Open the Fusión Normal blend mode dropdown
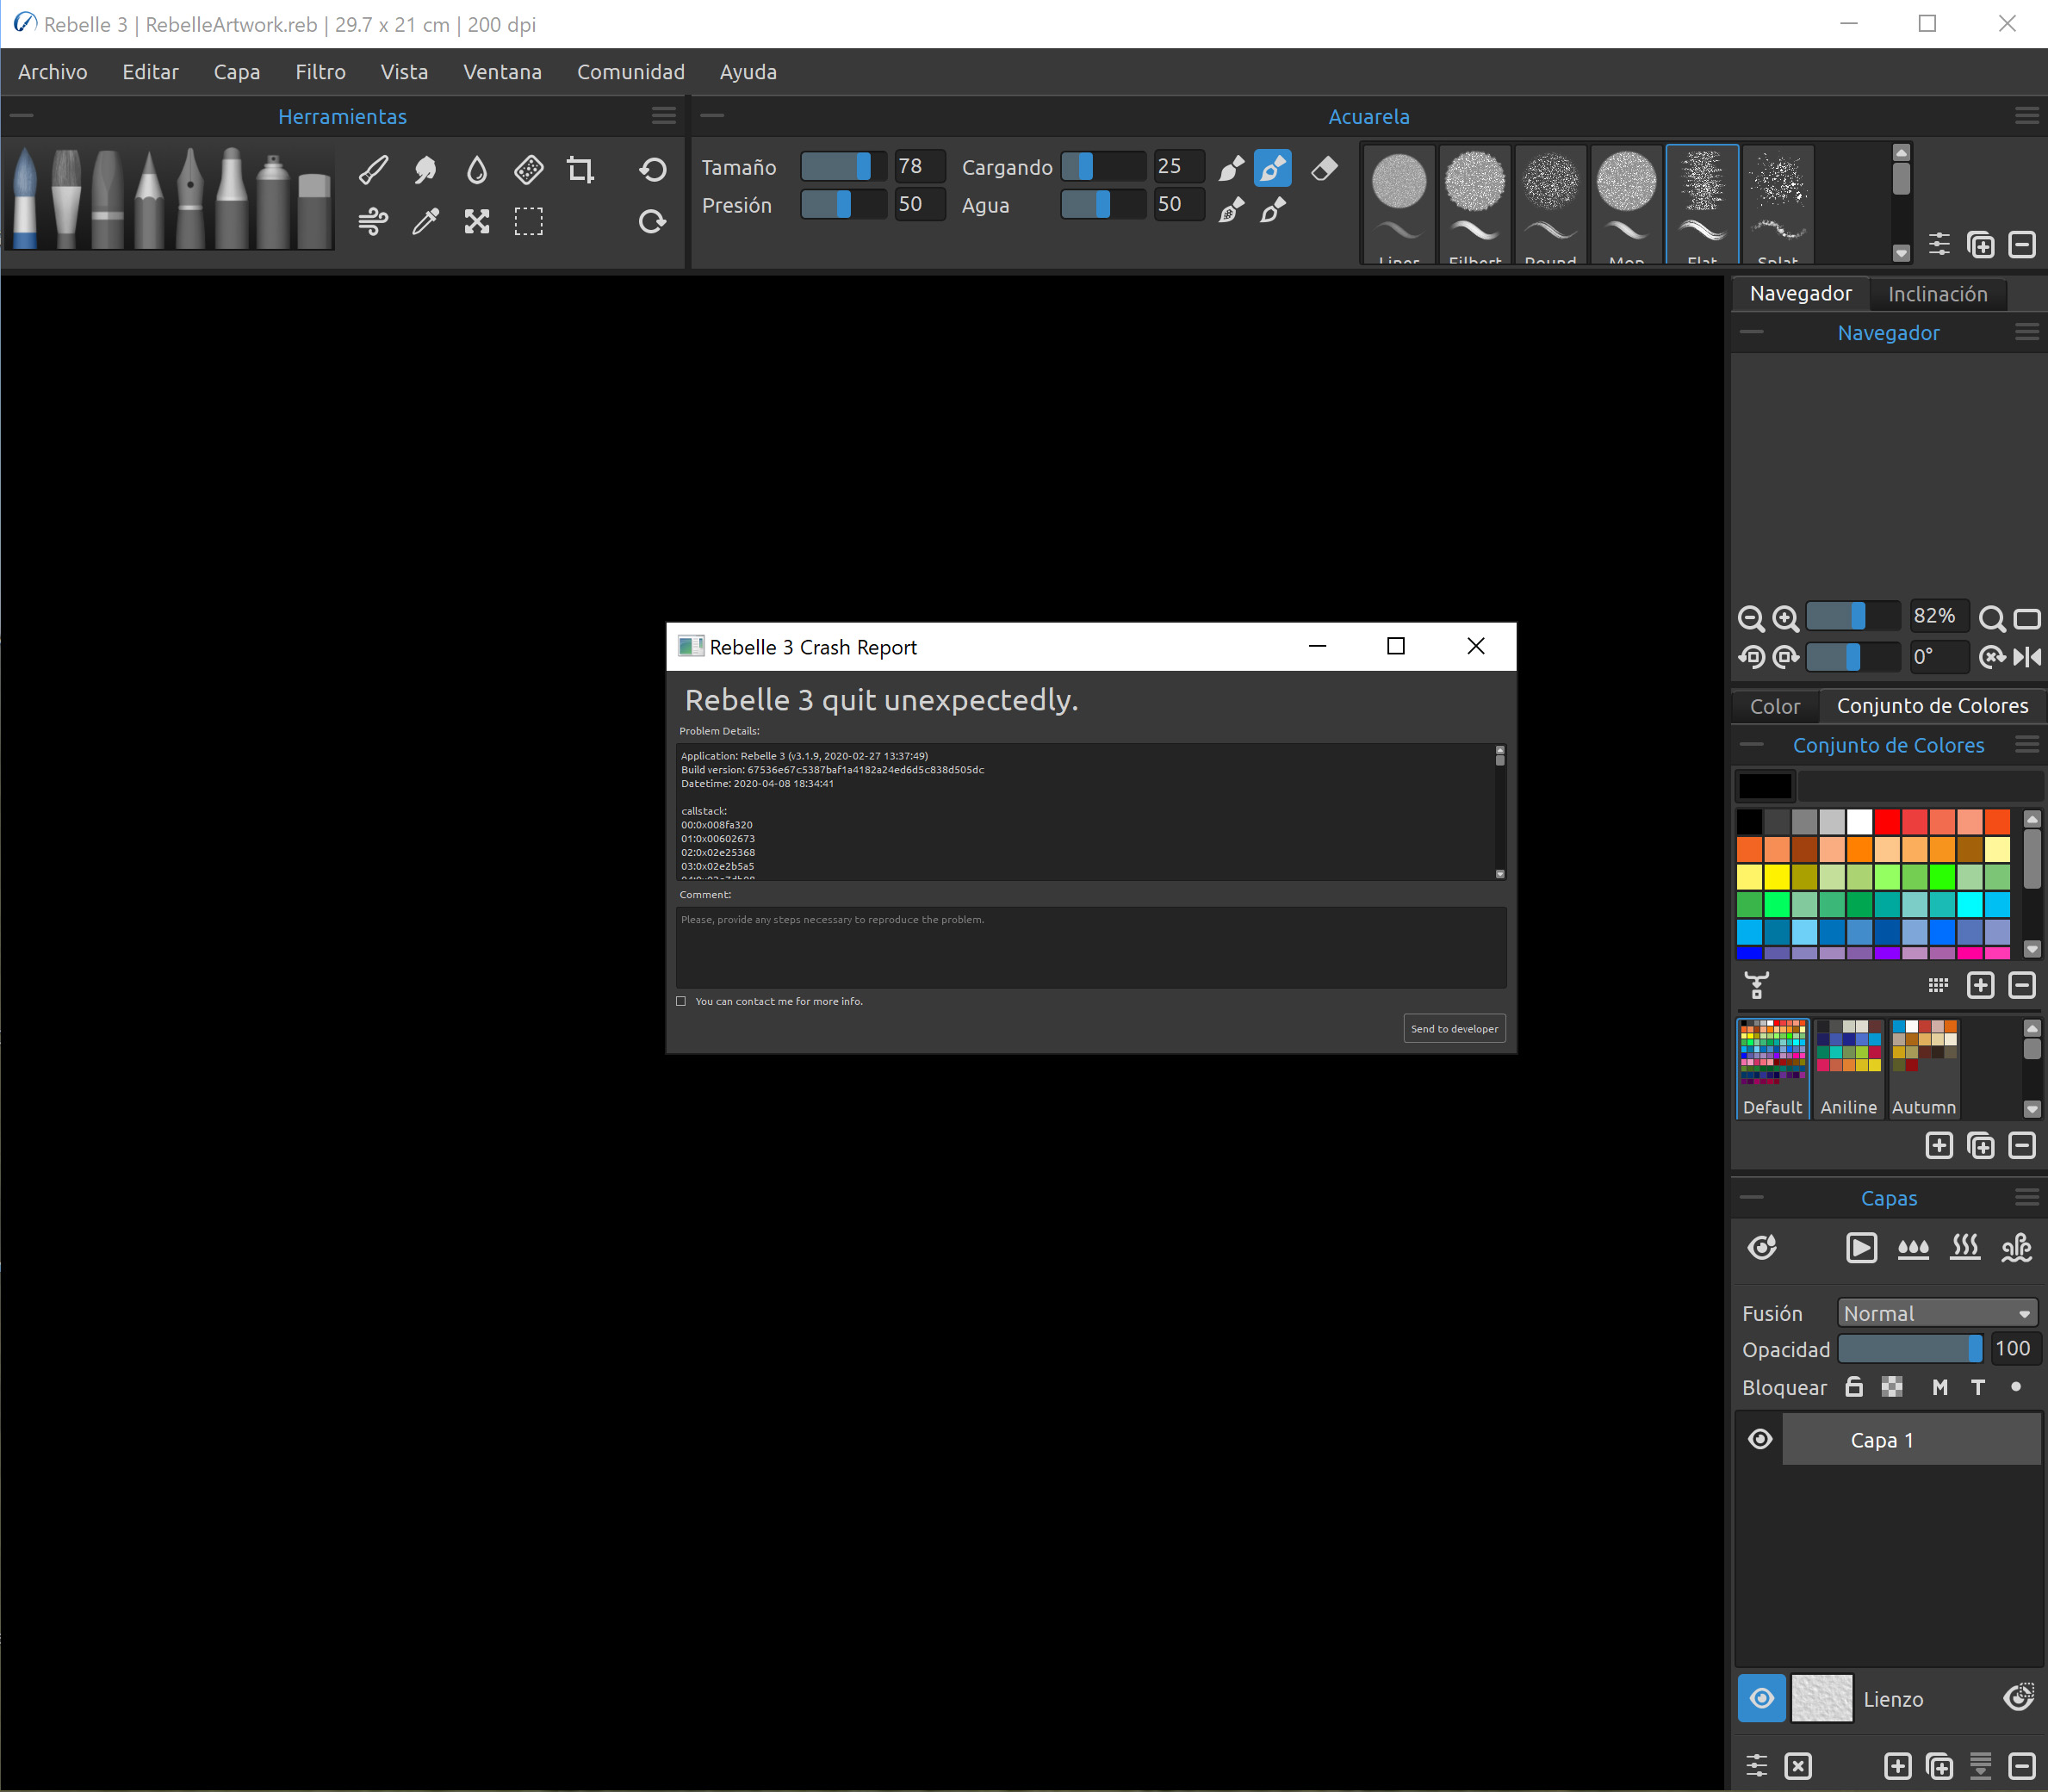This screenshot has width=2048, height=1792. [1937, 1313]
